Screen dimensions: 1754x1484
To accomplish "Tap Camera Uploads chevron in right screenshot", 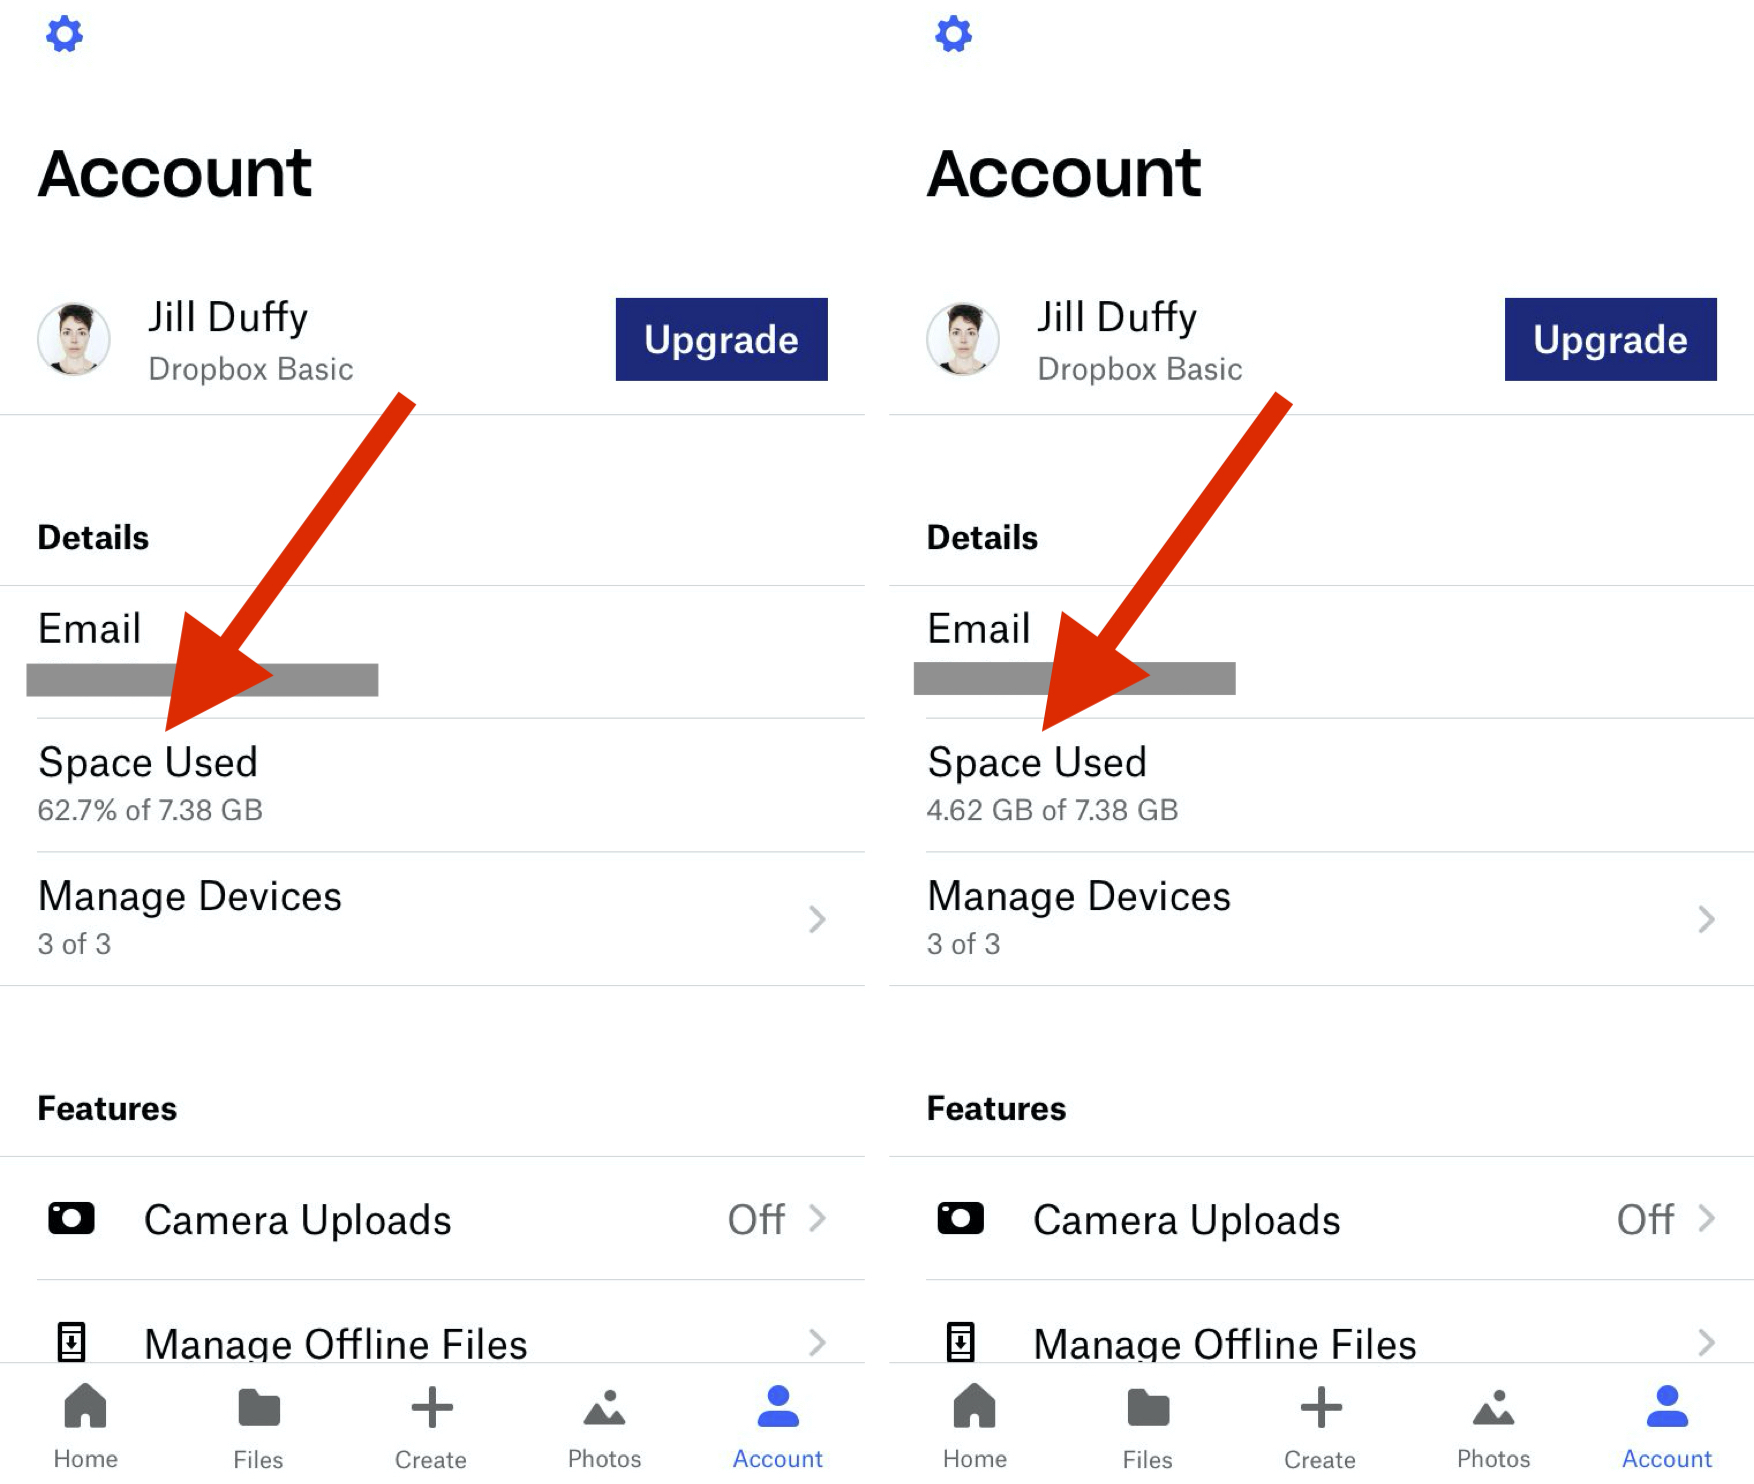I will 1706,1218.
